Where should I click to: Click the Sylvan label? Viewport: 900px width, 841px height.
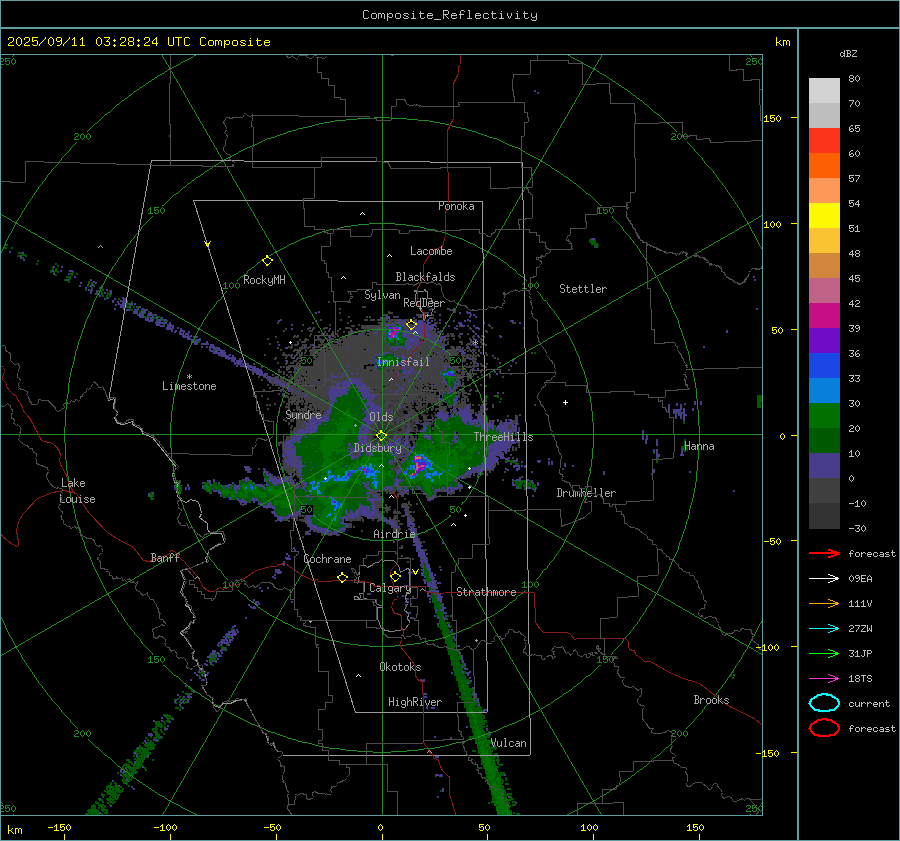[382, 295]
